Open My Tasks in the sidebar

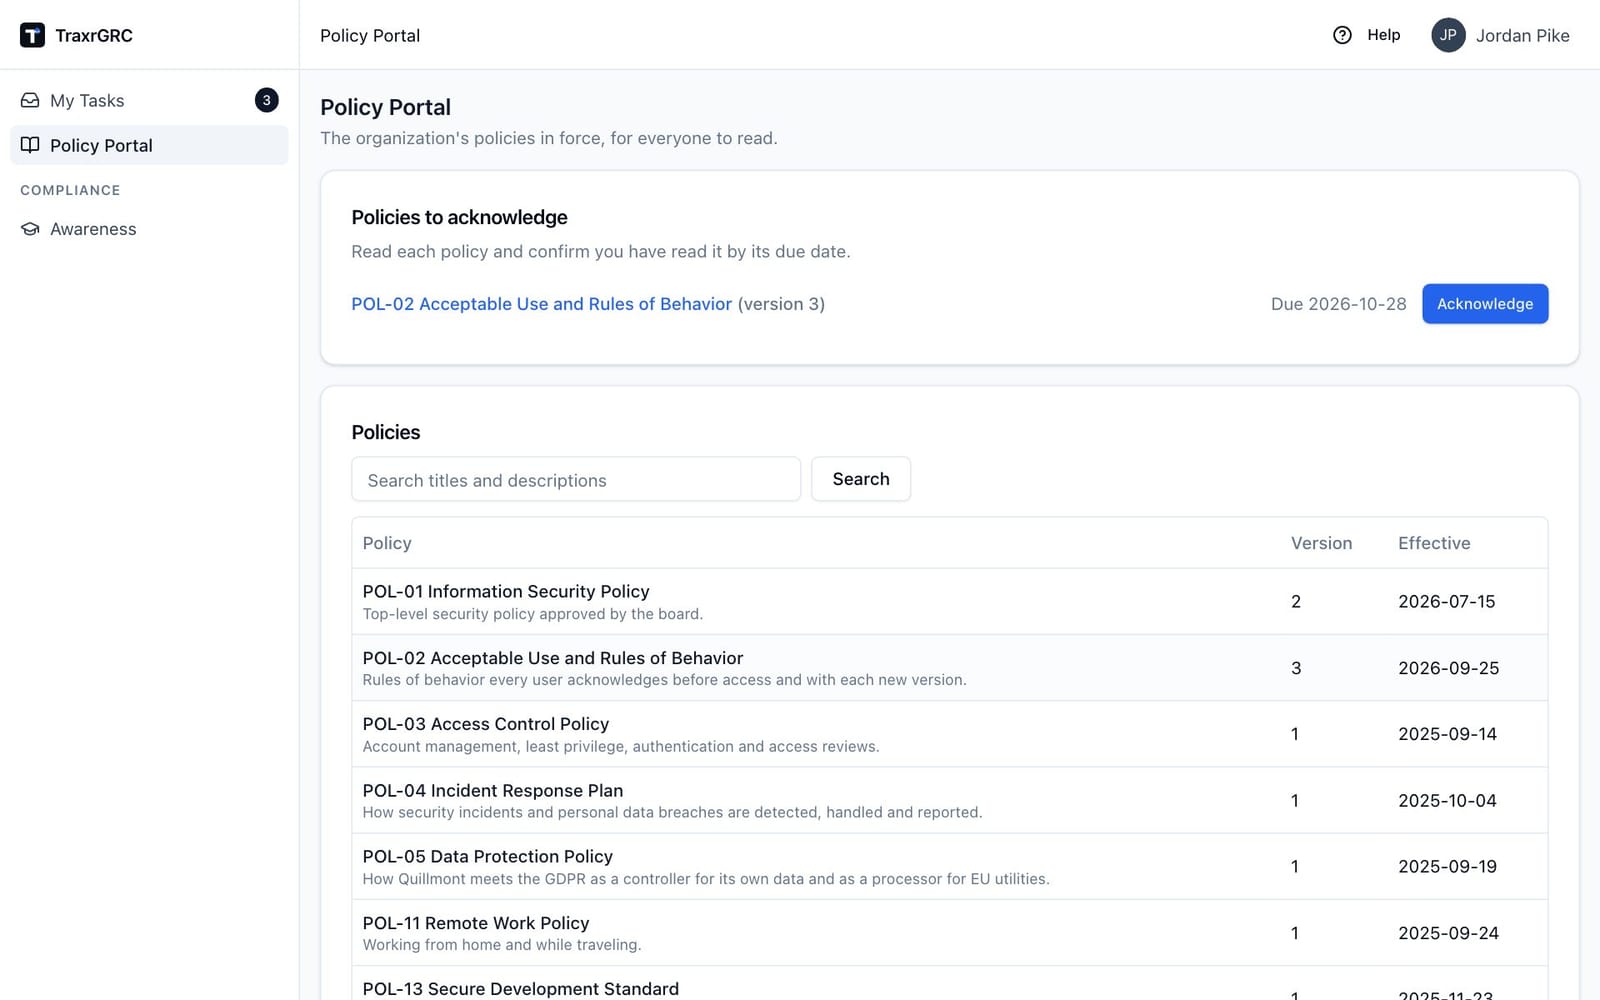pyautogui.click(x=149, y=100)
